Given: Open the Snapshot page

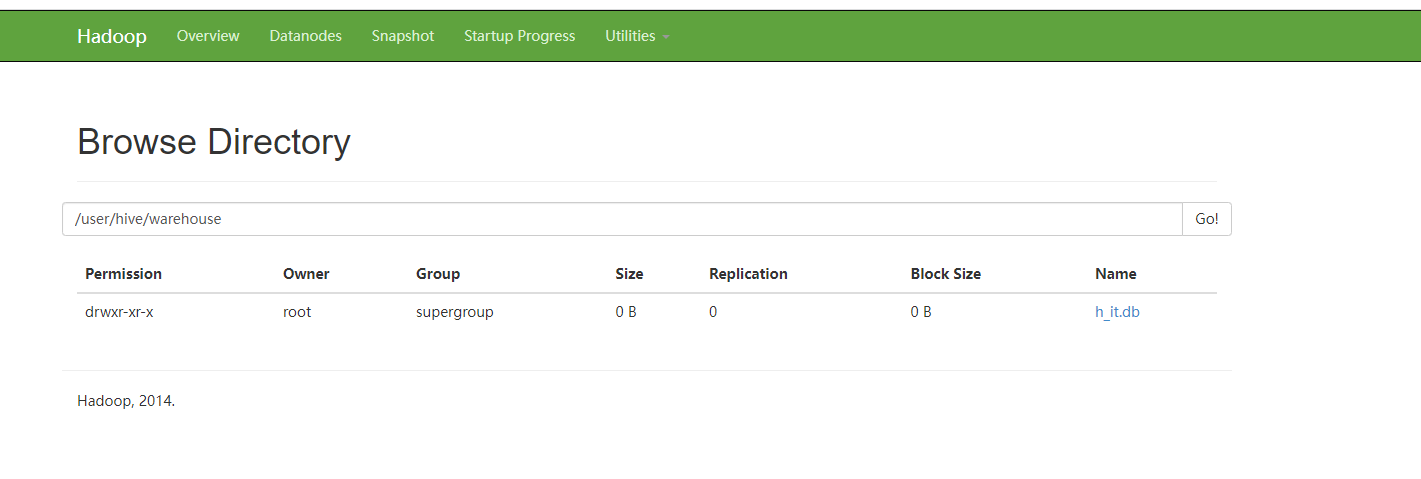Looking at the screenshot, I should (403, 36).
